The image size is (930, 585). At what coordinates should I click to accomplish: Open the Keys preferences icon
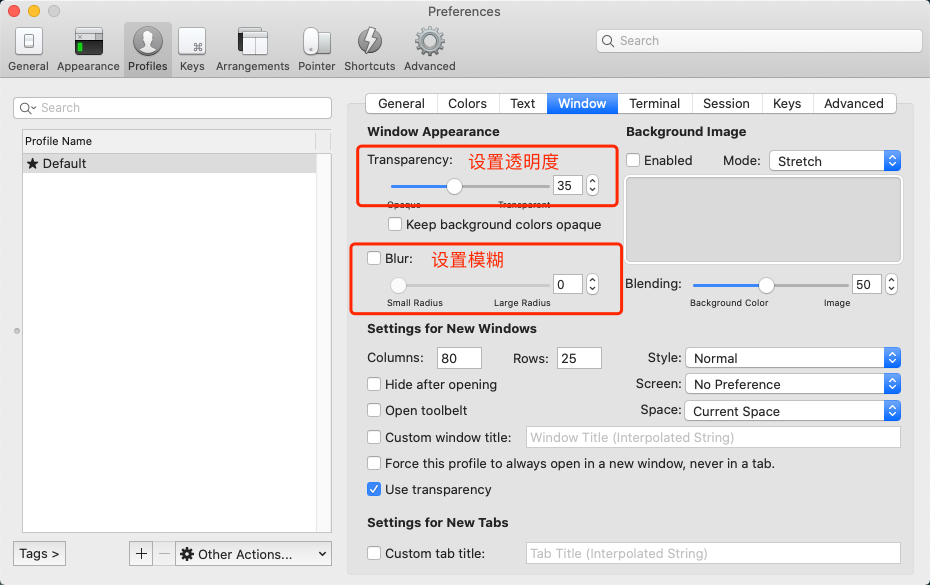[x=192, y=42]
